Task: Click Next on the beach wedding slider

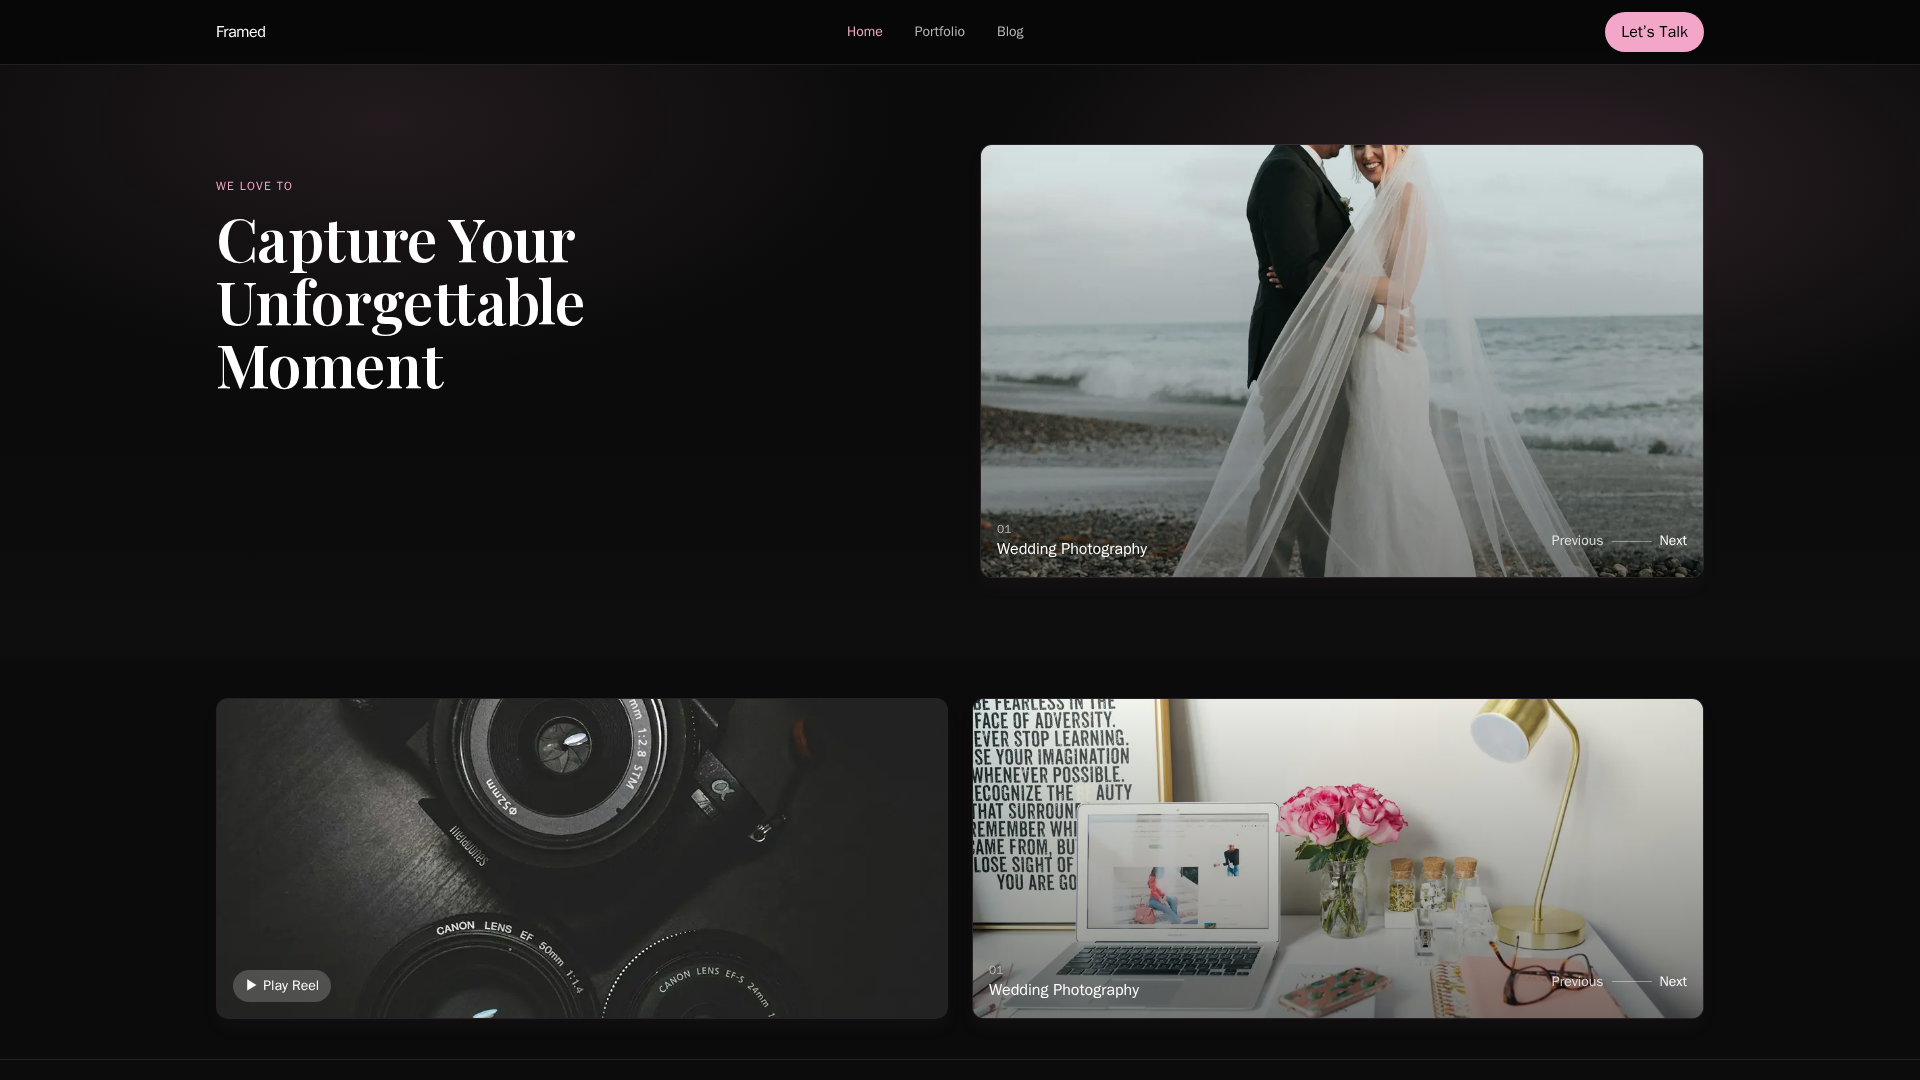Action: (x=1672, y=541)
